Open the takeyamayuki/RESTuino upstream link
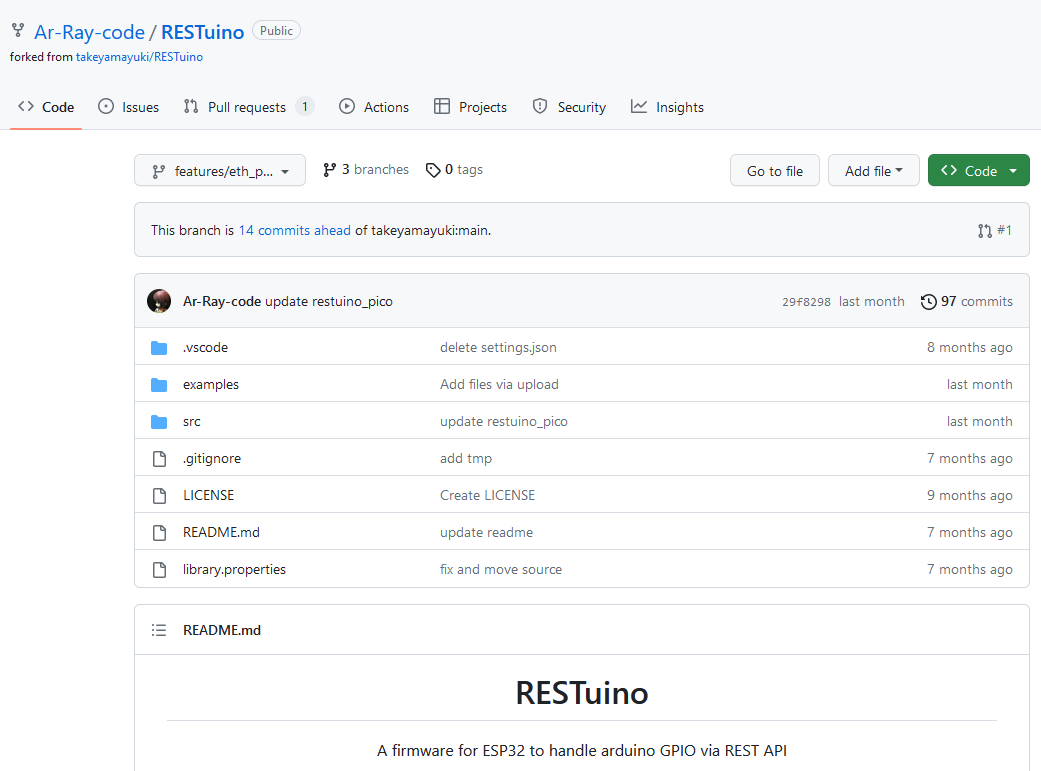Viewport: 1041px width, 771px height. (139, 57)
